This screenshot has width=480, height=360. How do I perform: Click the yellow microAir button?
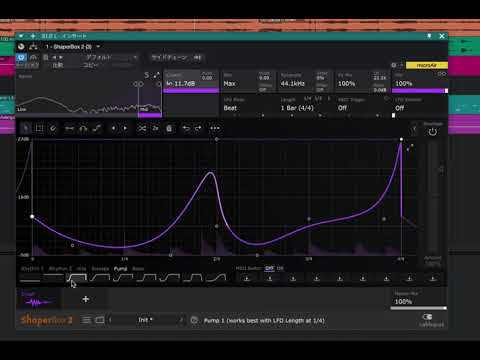coord(427,65)
